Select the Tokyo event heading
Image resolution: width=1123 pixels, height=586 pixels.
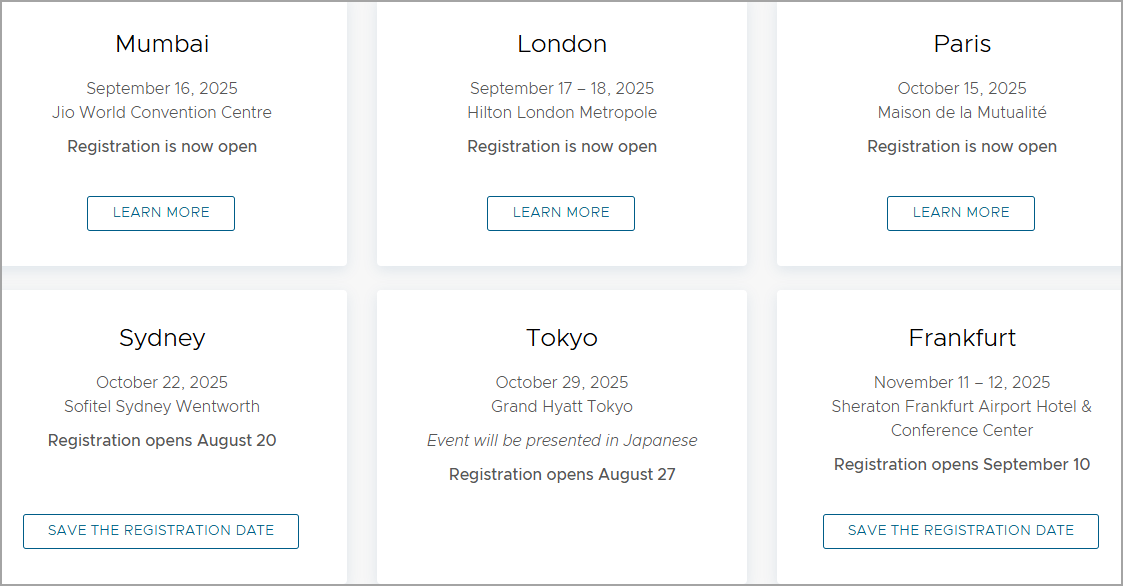click(562, 338)
